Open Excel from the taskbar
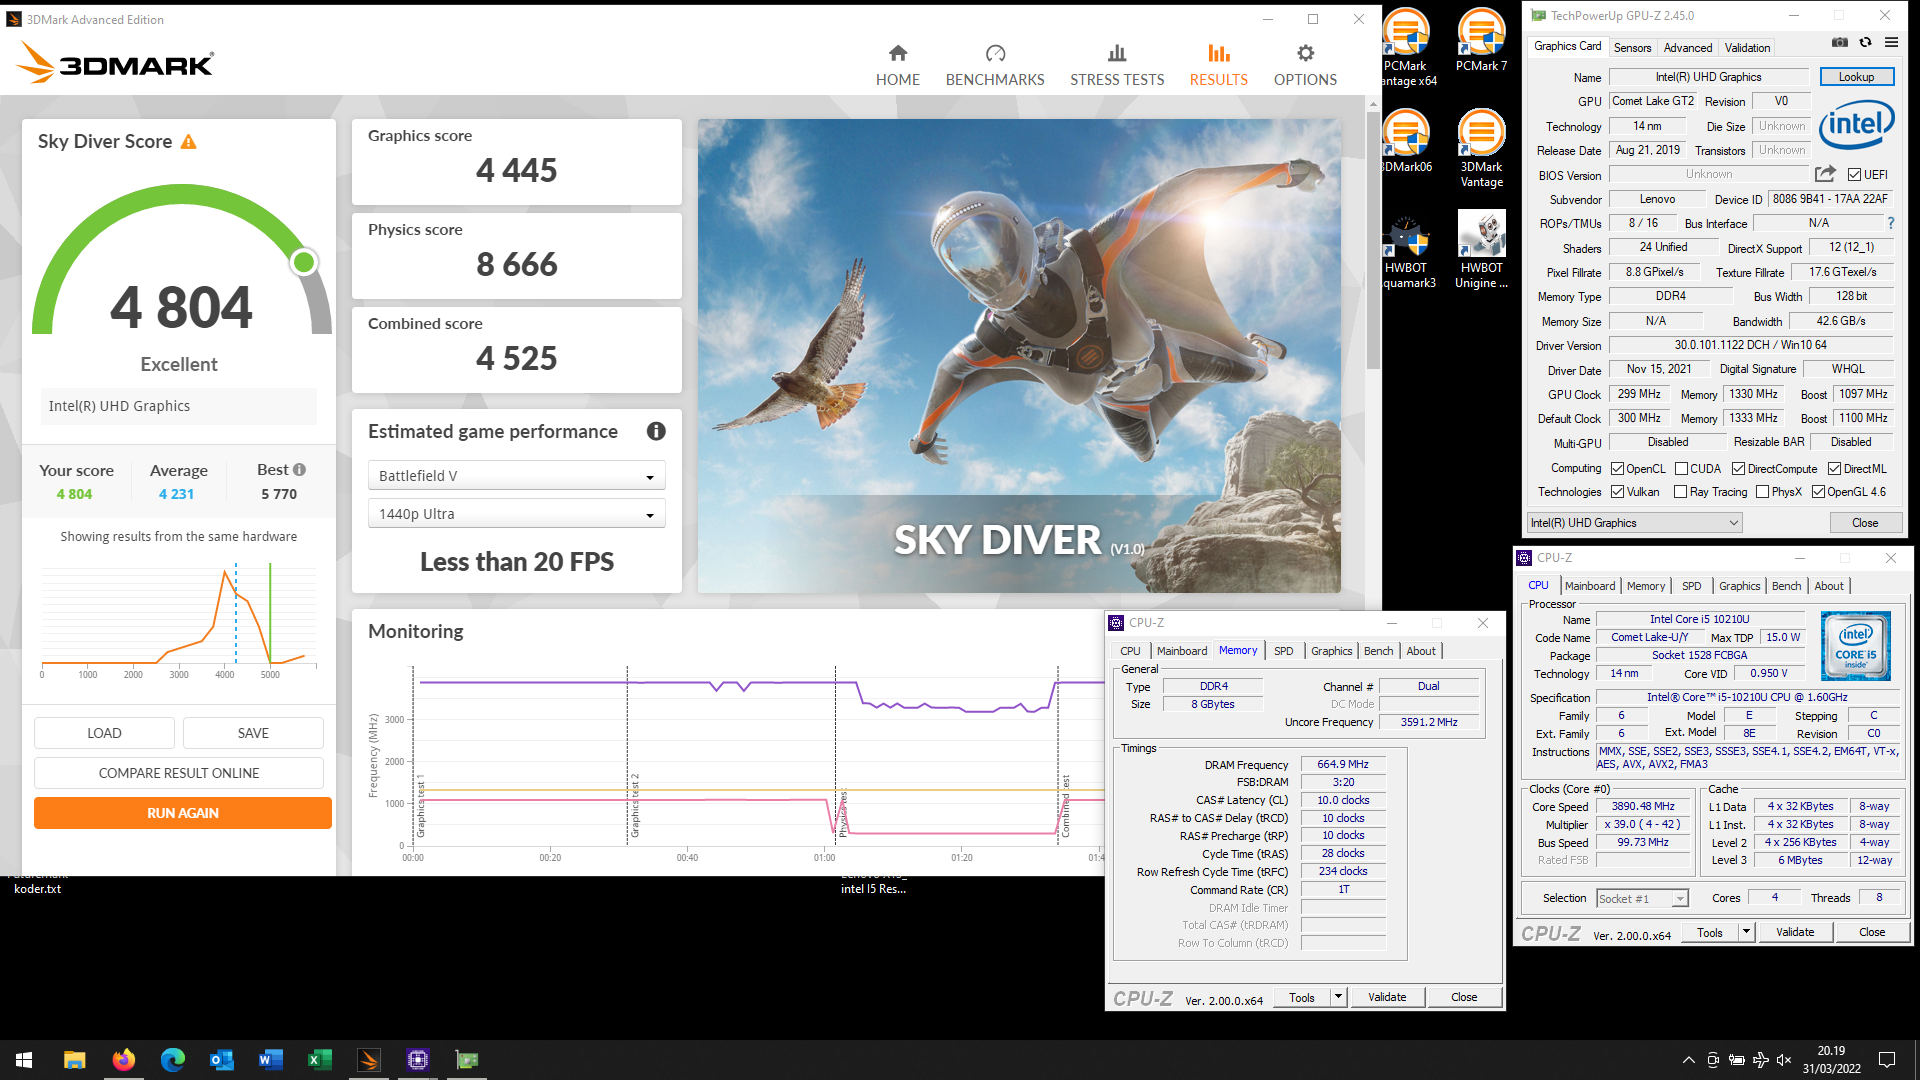Viewport: 1920px width, 1080px height. click(x=319, y=1060)
